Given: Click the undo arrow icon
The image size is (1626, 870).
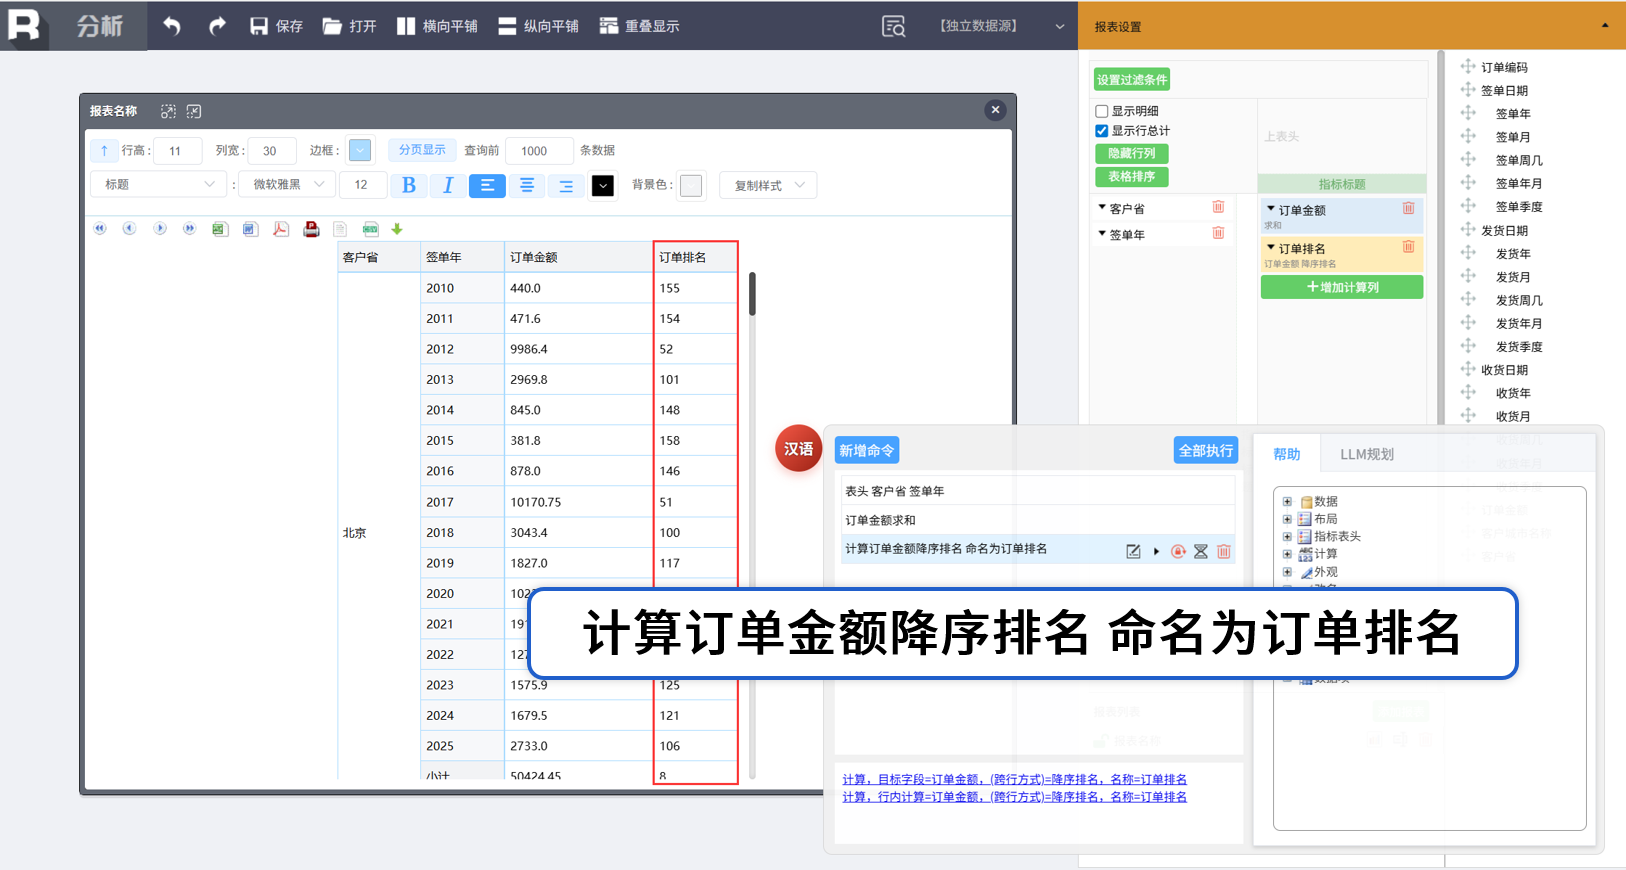Looking at the screenshot, I should tap(172, 26).
